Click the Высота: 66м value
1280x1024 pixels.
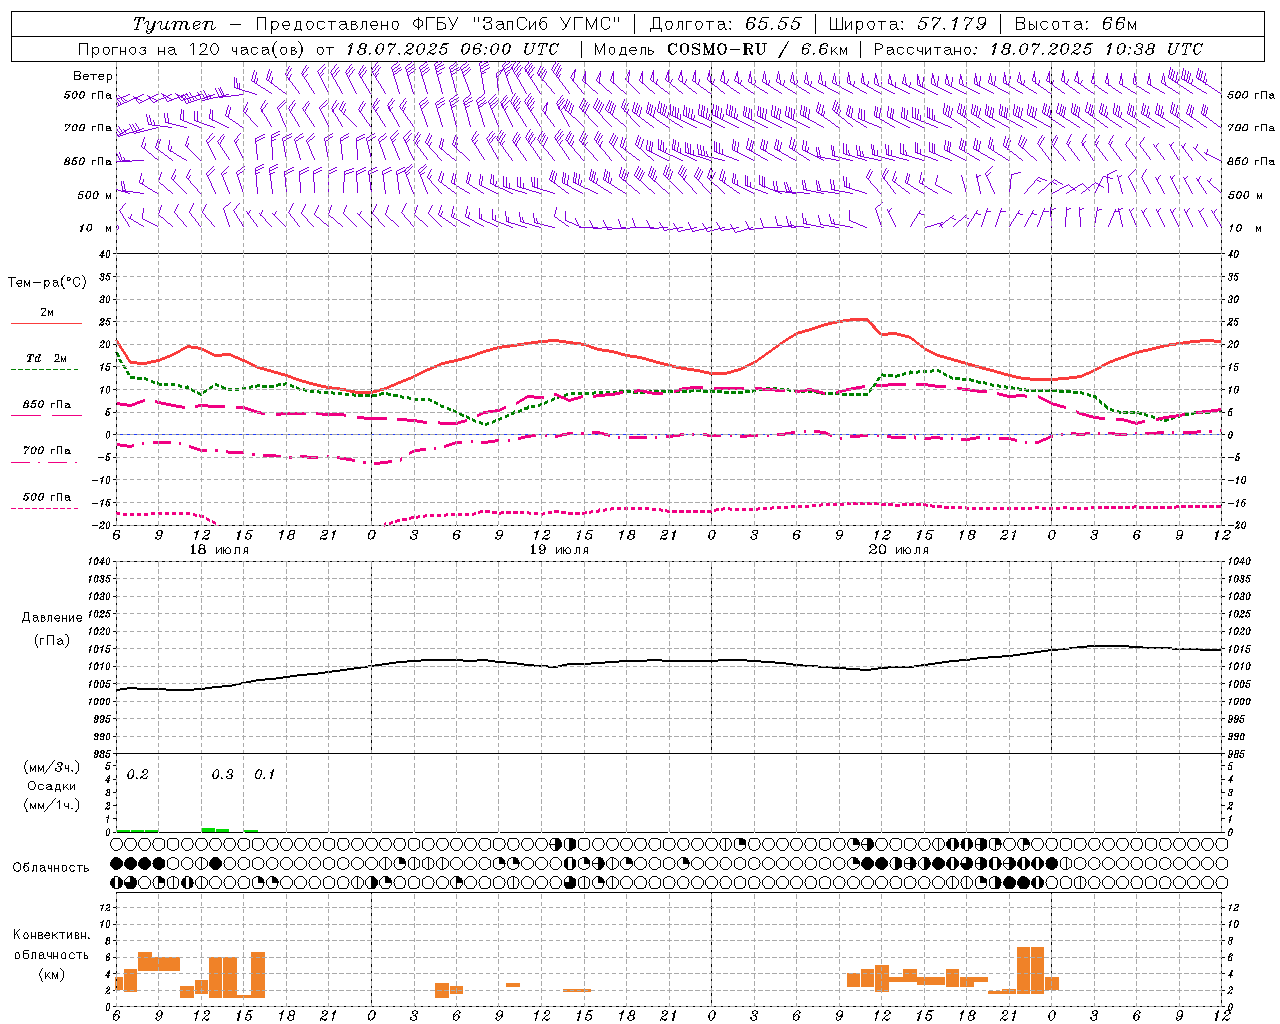[x=1076, y=24]
